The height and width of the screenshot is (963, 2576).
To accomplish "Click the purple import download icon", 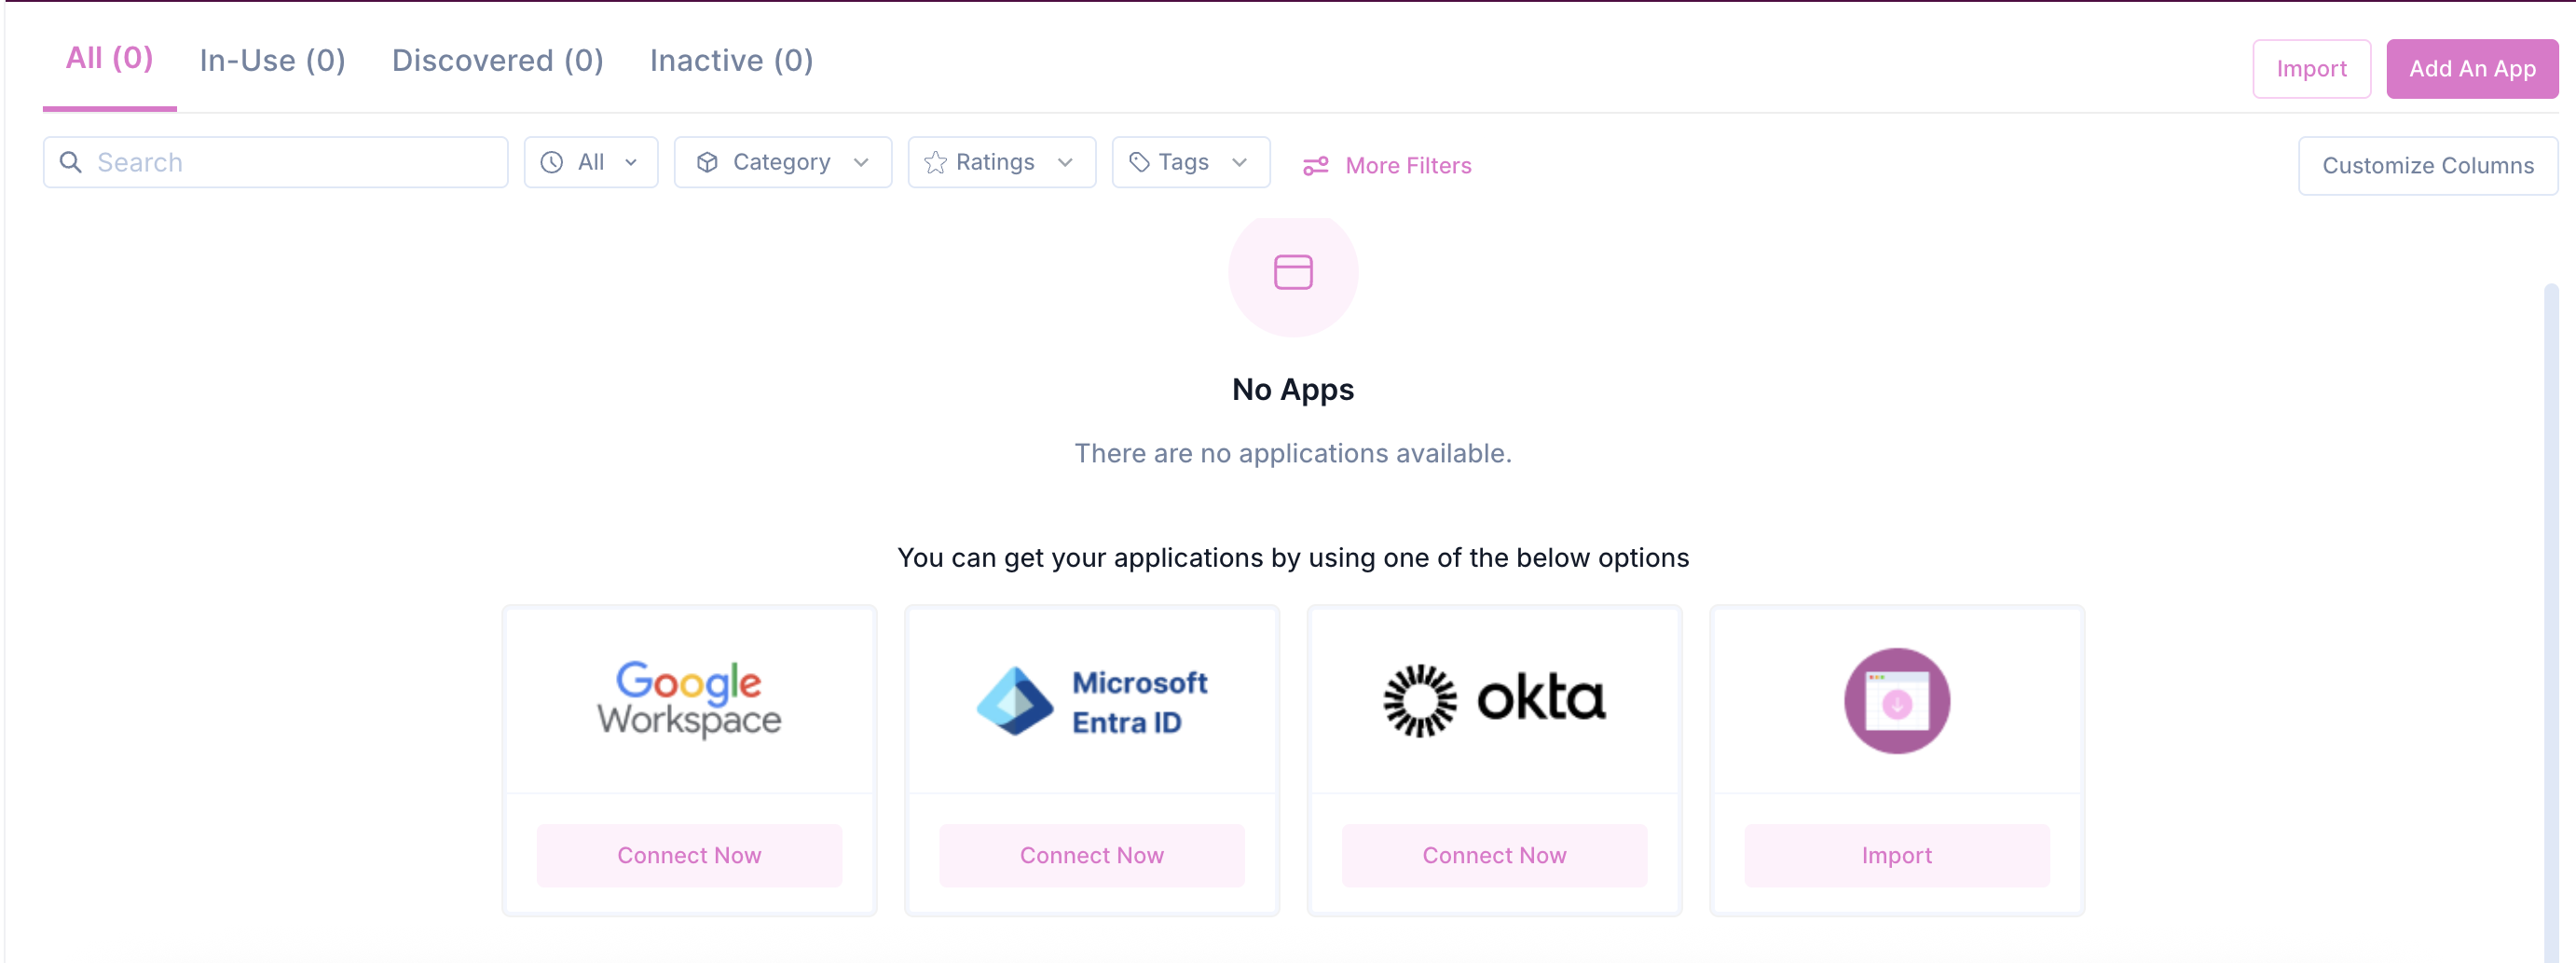I will pos(1897,701).
